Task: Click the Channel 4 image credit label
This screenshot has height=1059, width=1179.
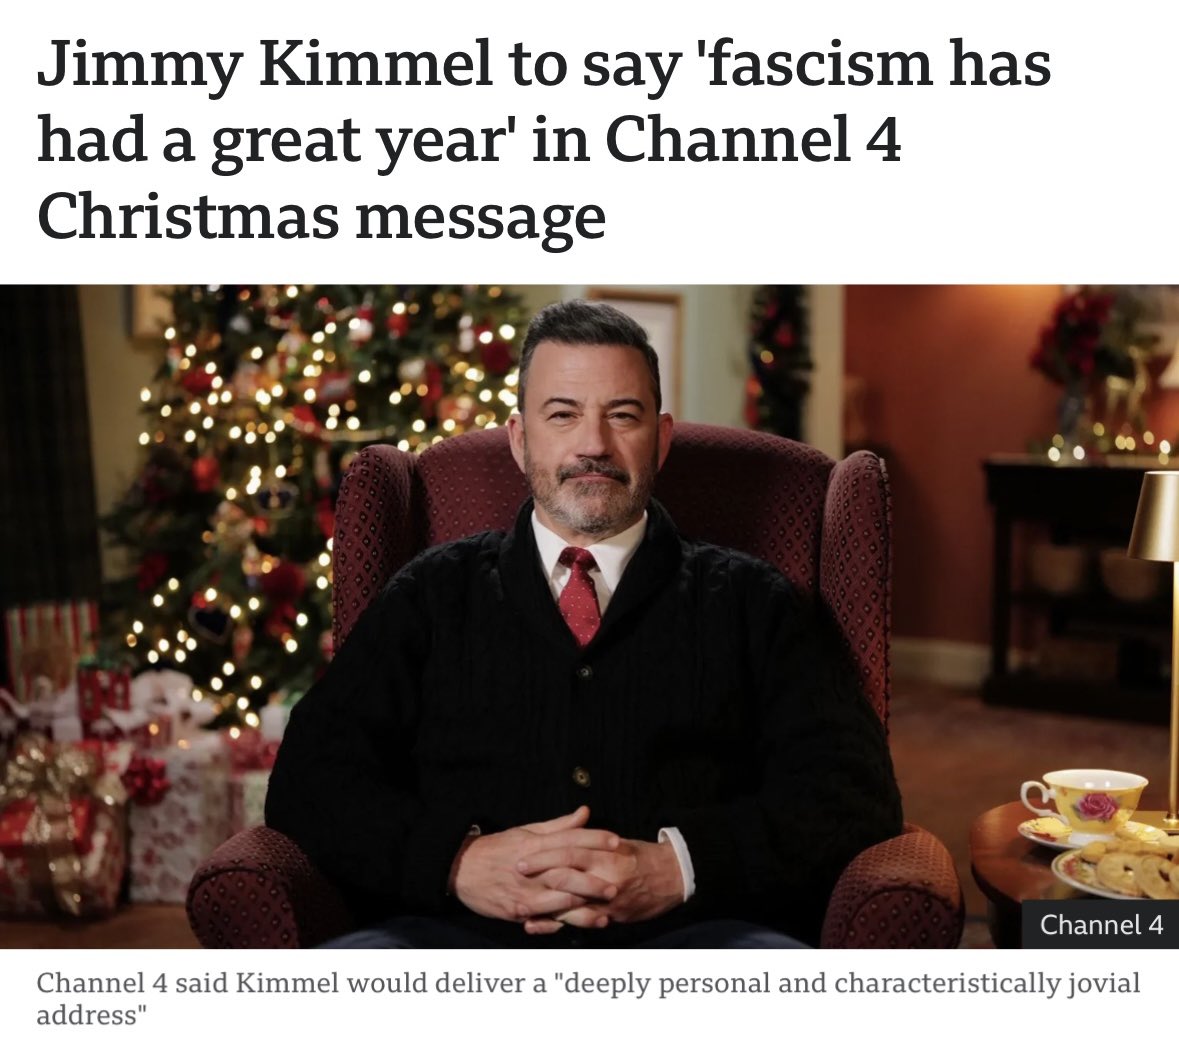Action: click(x=1101, y=924)
